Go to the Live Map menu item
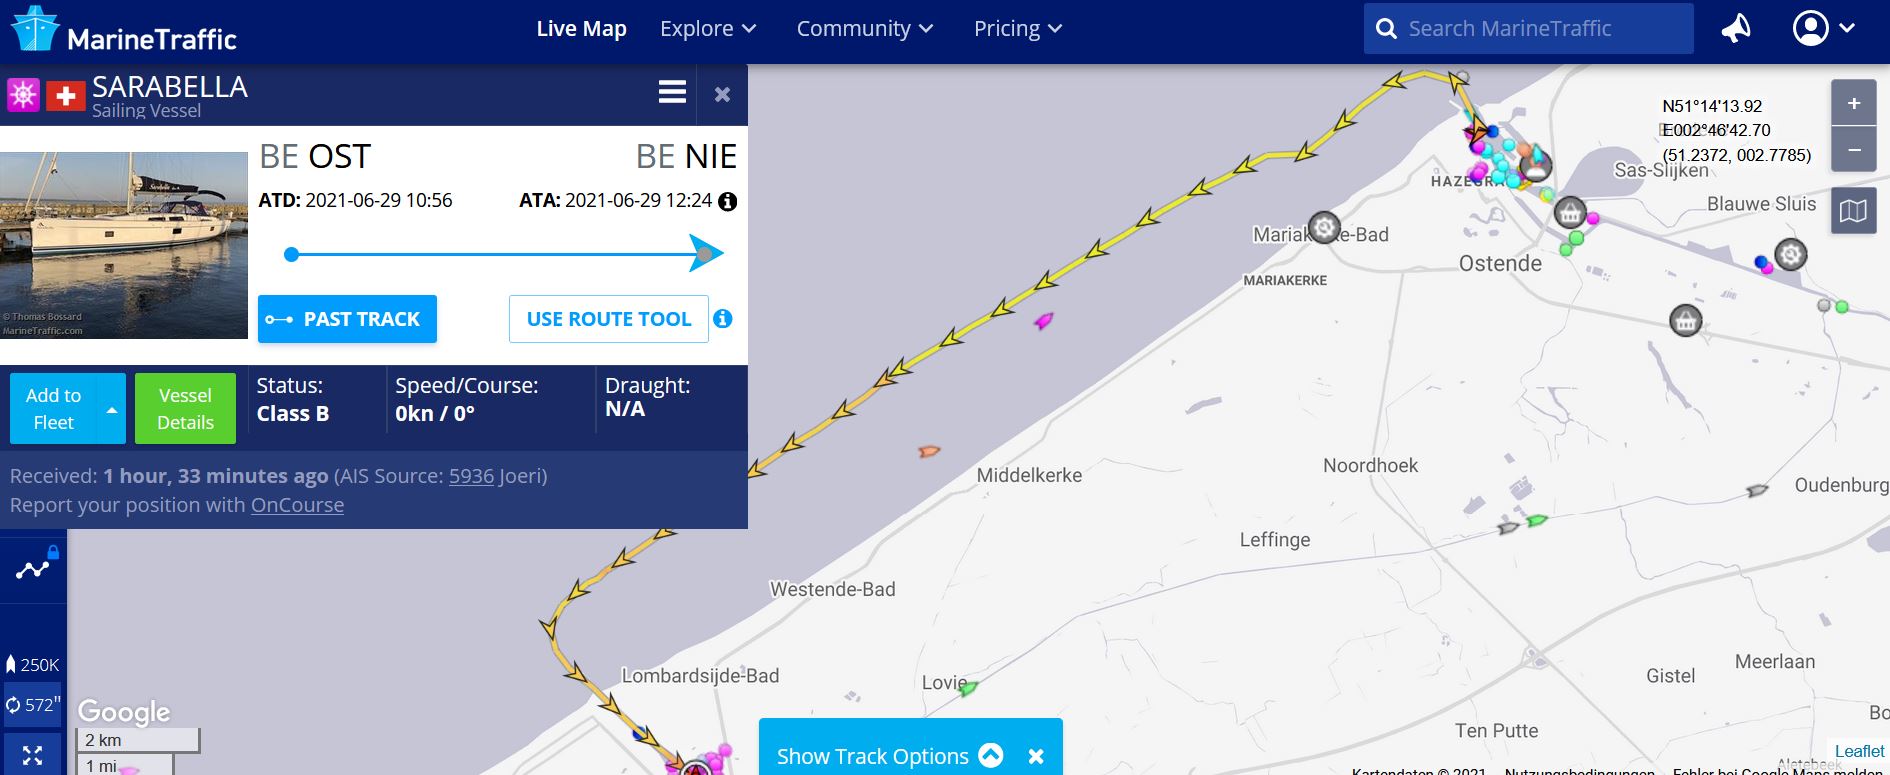The image size is (1890, 775). [x=581, y=29]
